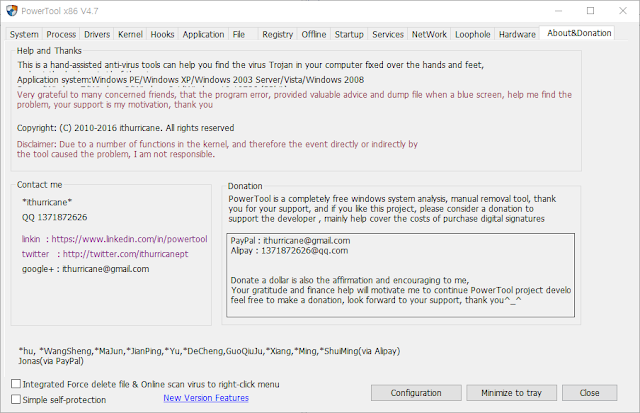Open the New Version Features link

click(206, 398)
